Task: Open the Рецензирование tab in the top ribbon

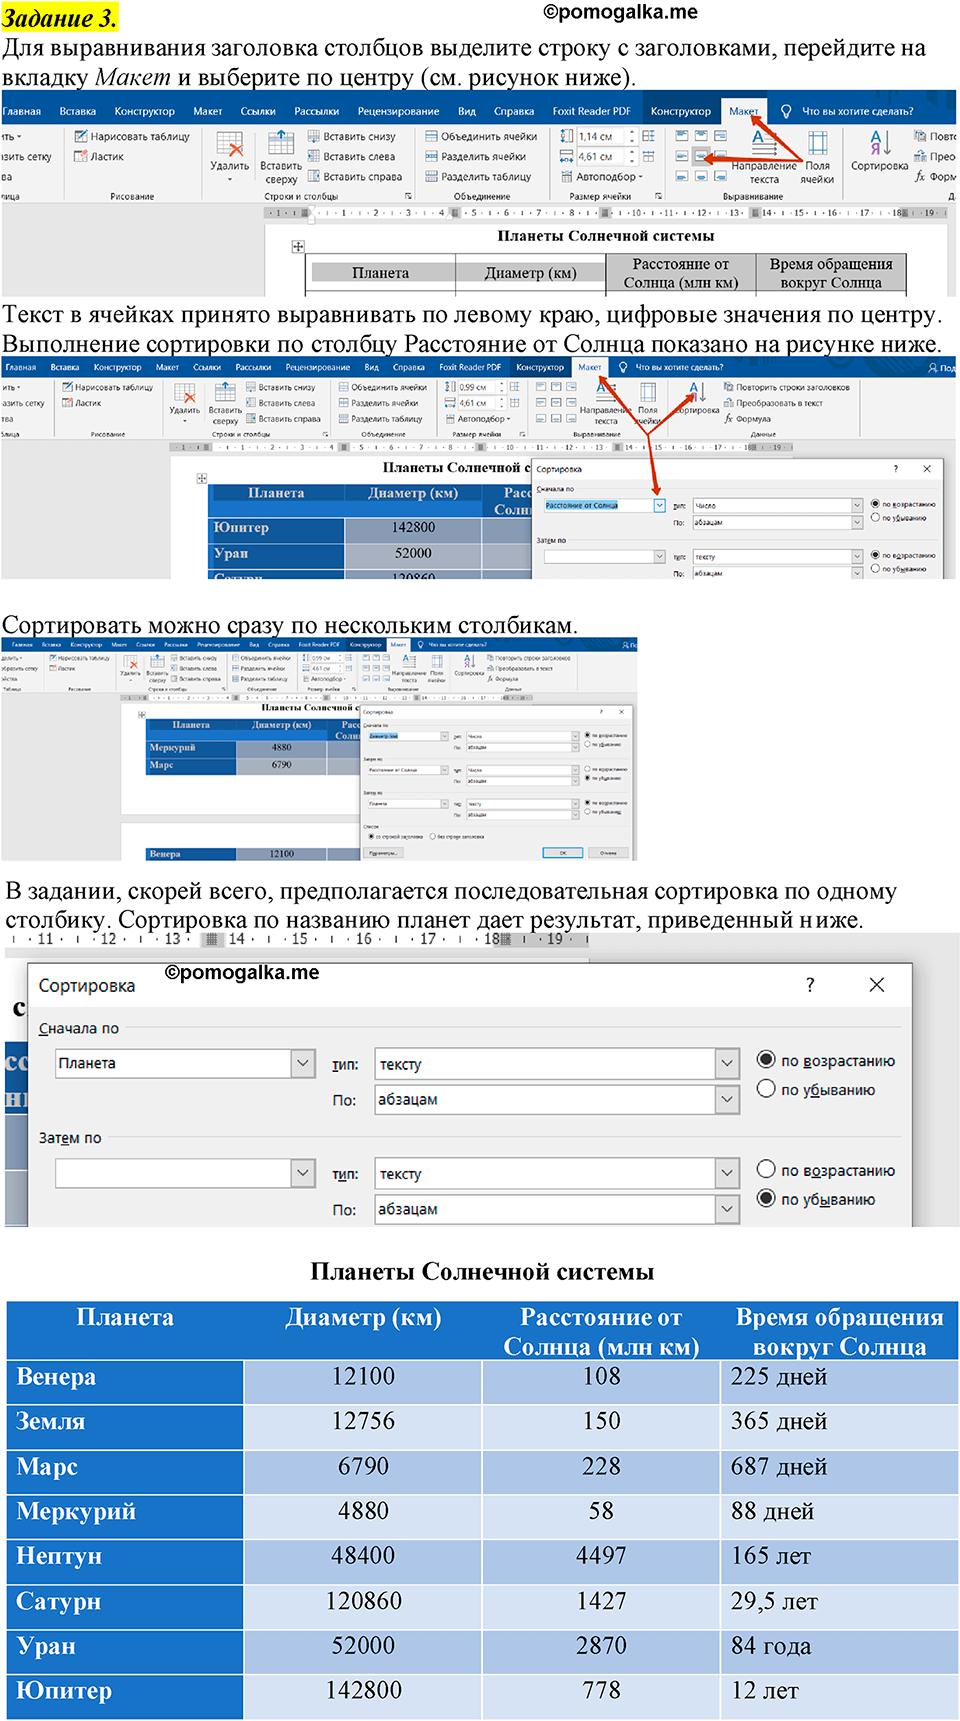Action: pos(398,111)
